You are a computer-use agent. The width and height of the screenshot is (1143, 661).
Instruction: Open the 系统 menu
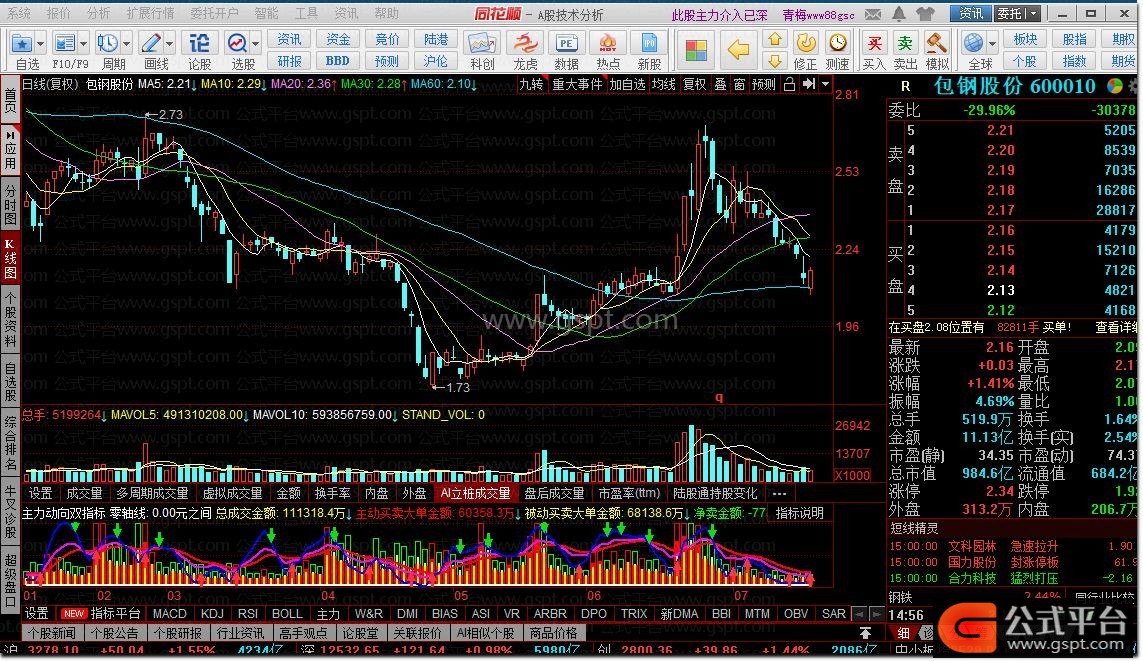point(19,13)
